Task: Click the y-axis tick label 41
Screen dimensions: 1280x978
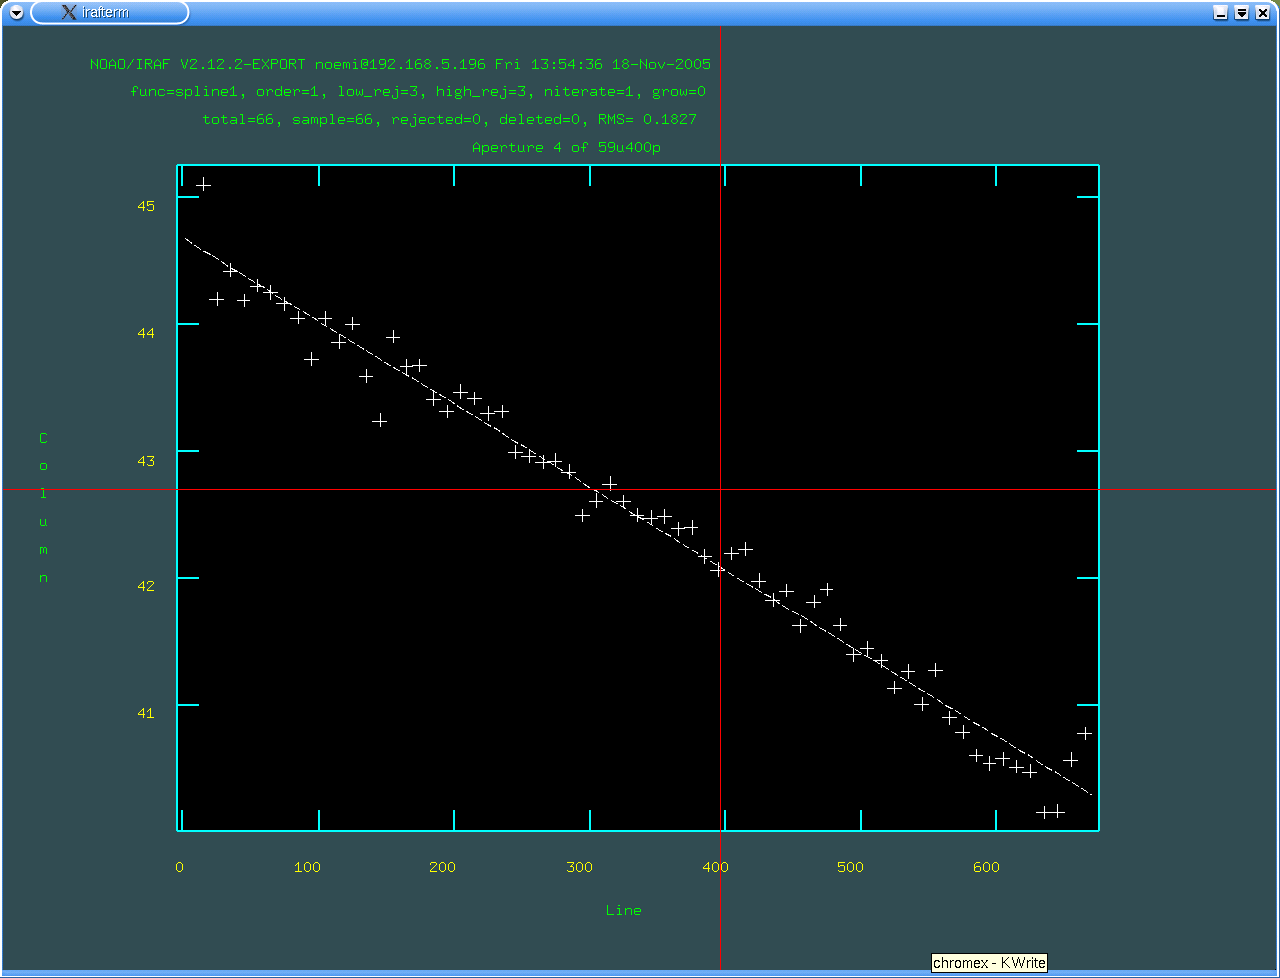Action: tap(146, 713)
